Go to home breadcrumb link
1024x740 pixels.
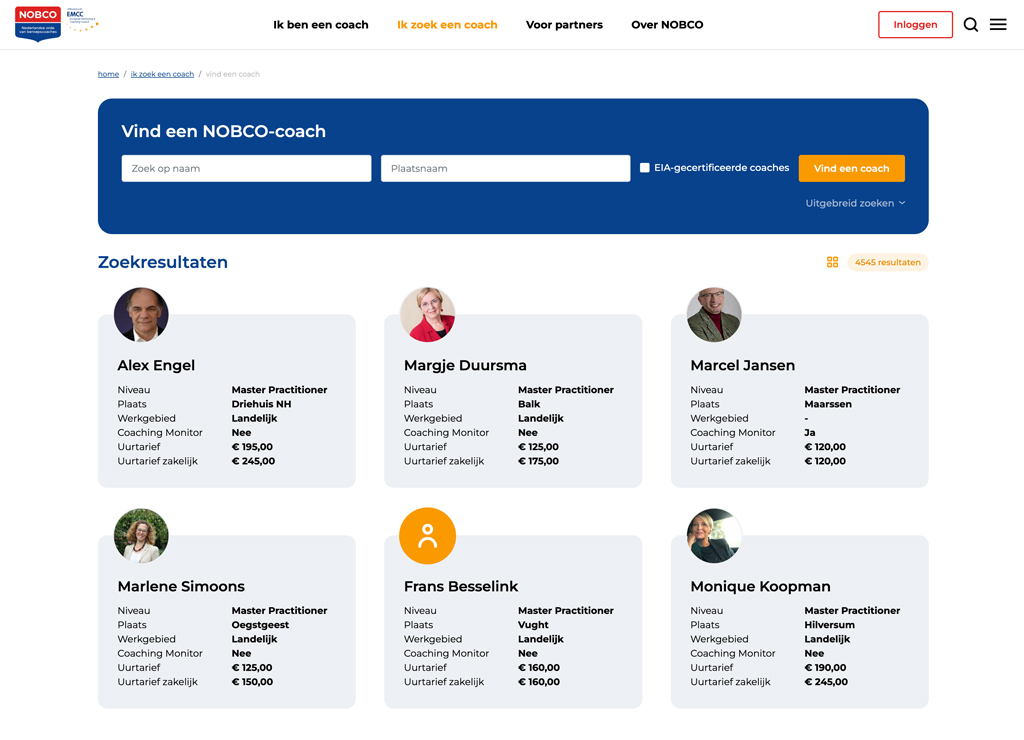(108, 74)
